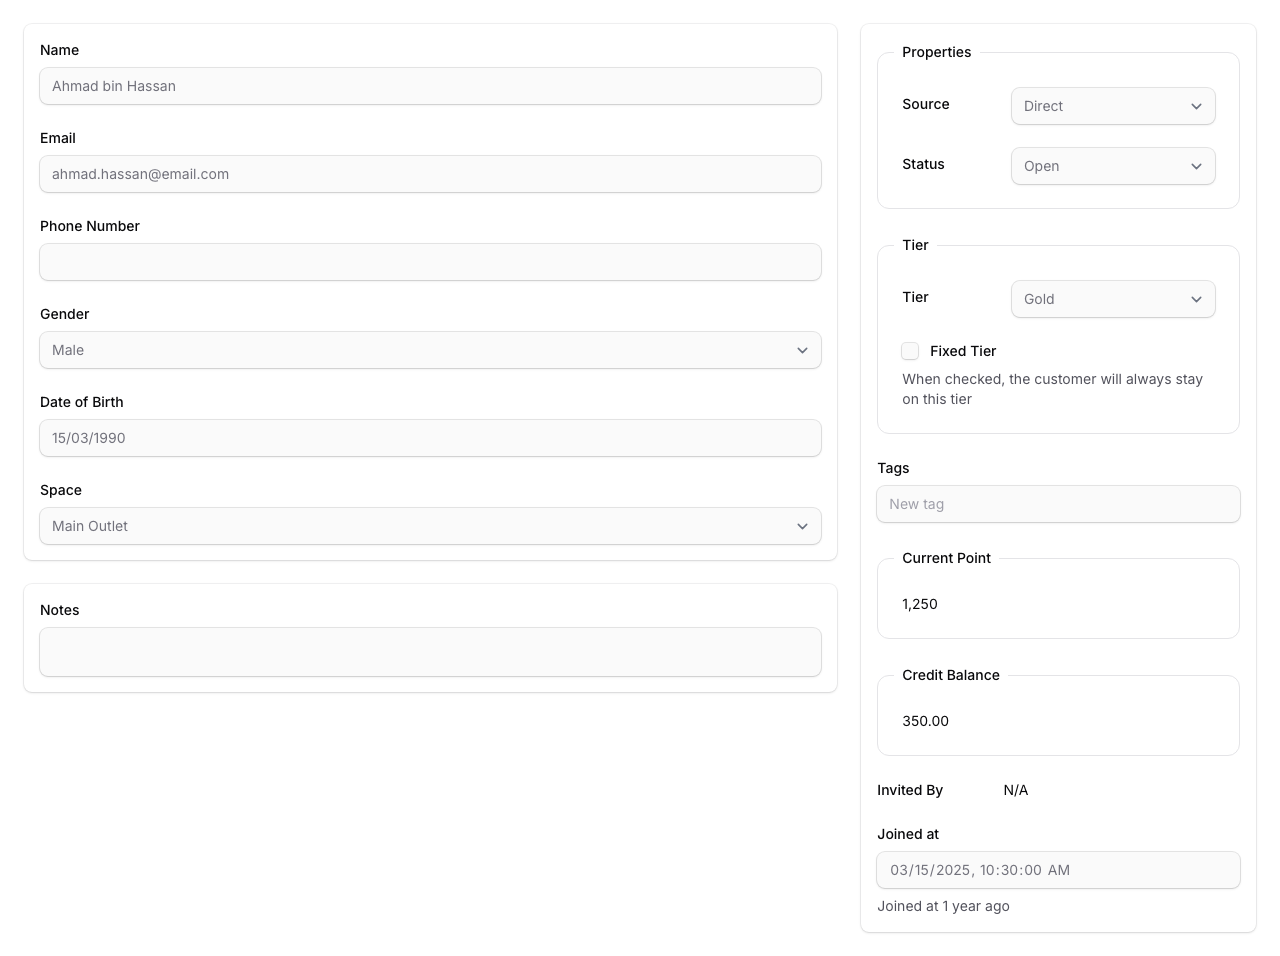Viewport: 1280px width, 956px height.
Task: Open the Status dropdown showing Open
Action: click(1113, 166)
